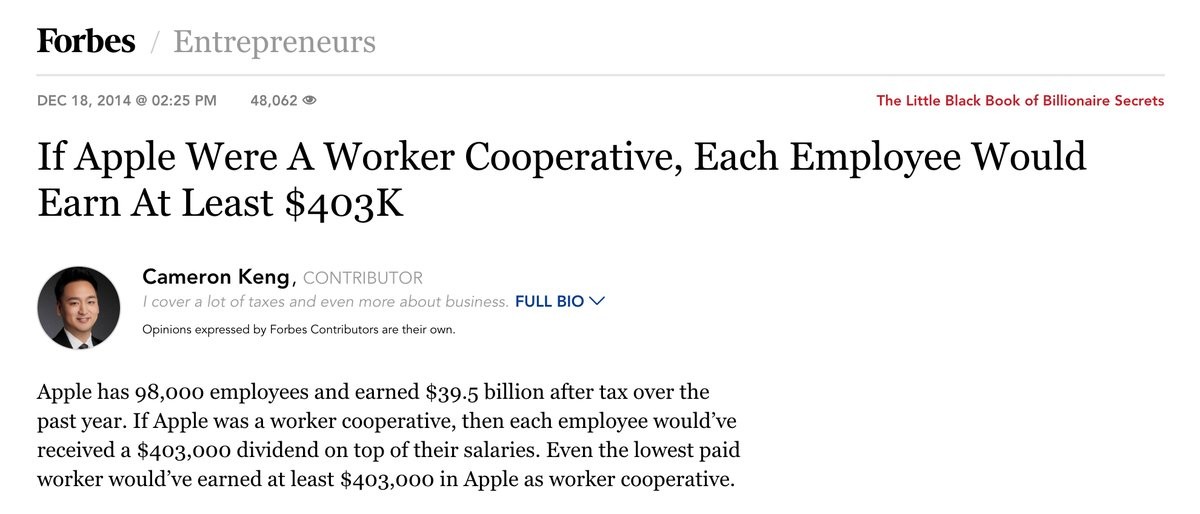Open The Little Black Book of Billionaire Secrets
This screenshot has height=514, width=1200.
[1020, 100]
